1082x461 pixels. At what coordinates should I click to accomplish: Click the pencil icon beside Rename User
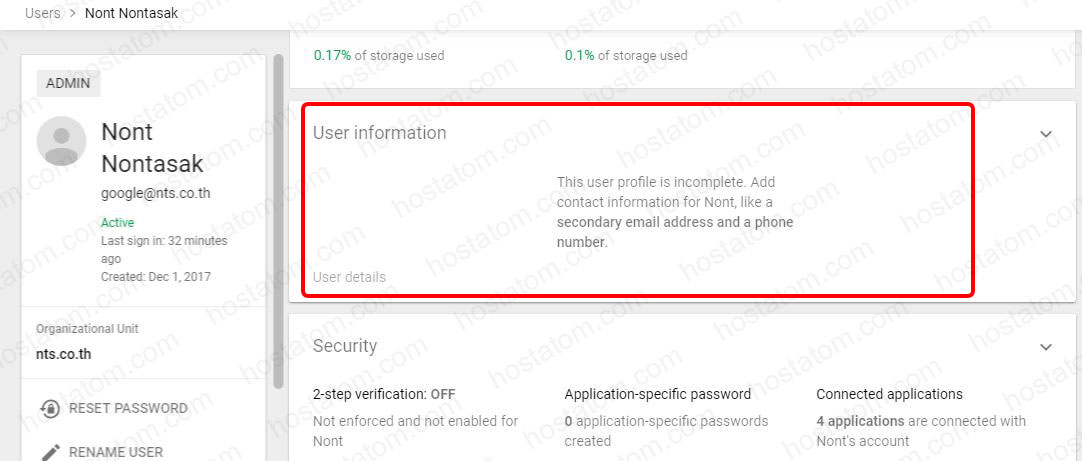click(x=50, y=452)
